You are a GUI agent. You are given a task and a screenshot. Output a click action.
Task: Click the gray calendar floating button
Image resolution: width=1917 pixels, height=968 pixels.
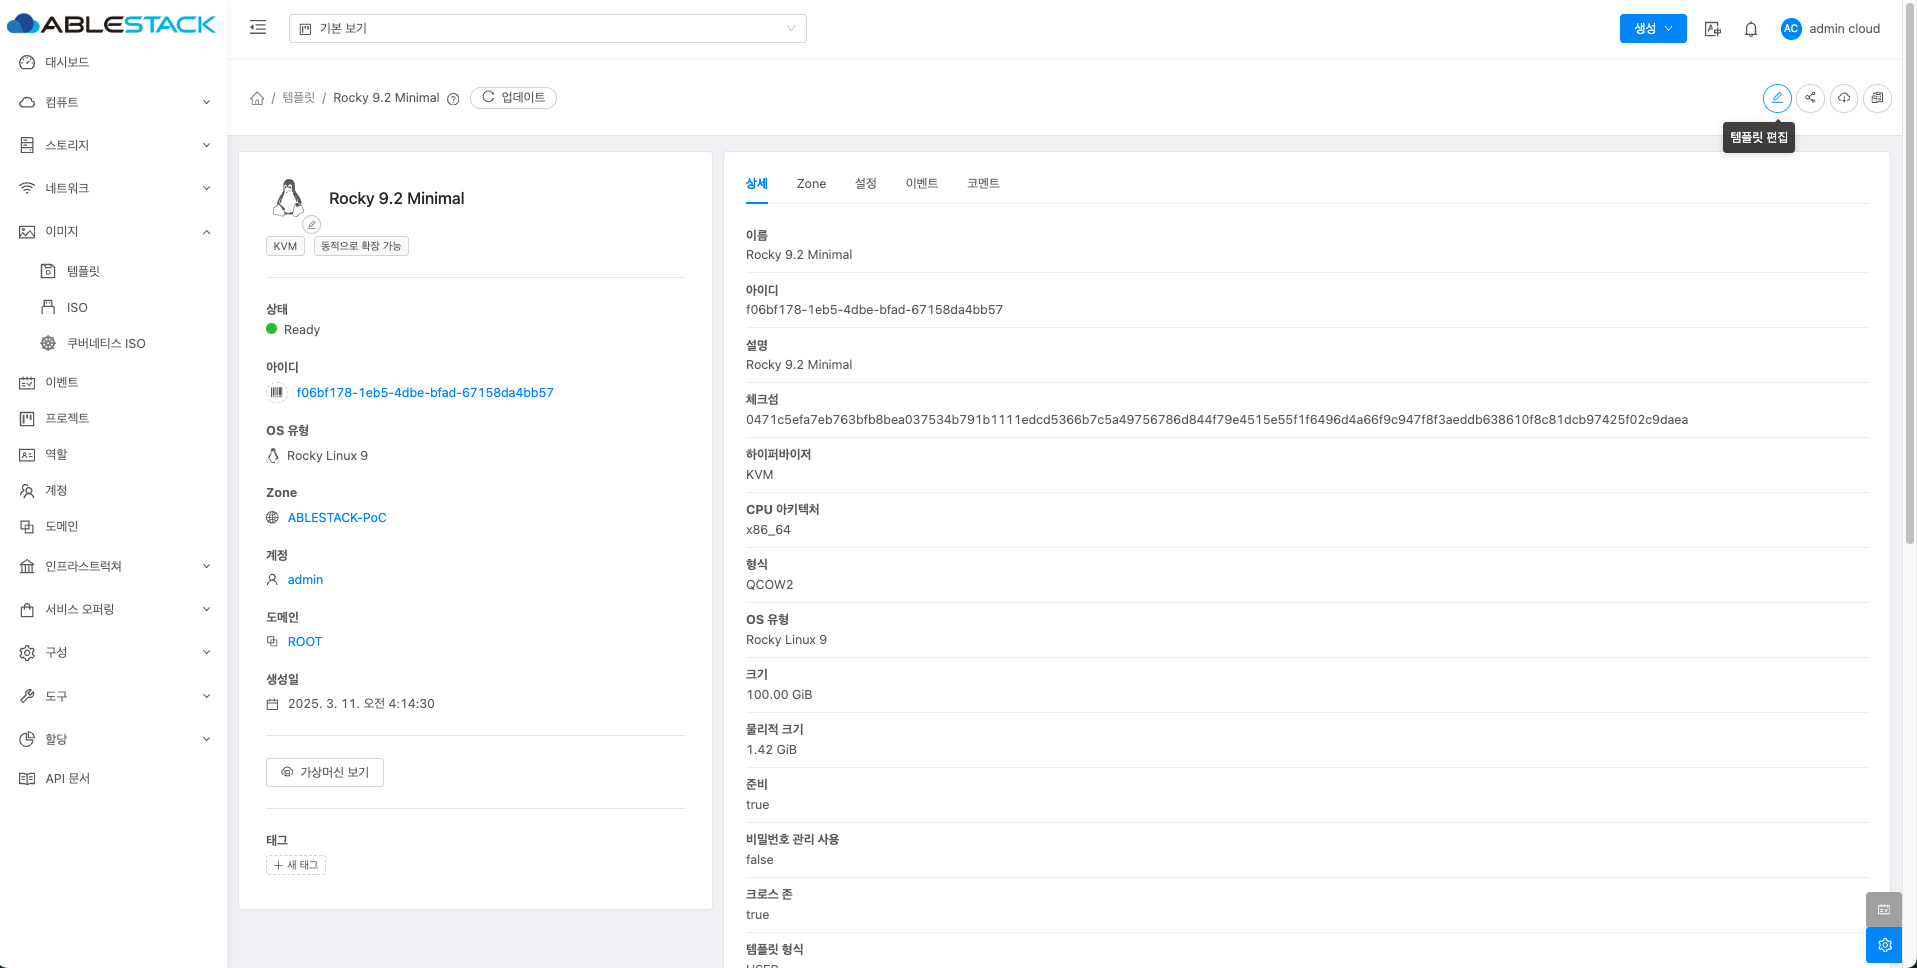point(1884,909)
